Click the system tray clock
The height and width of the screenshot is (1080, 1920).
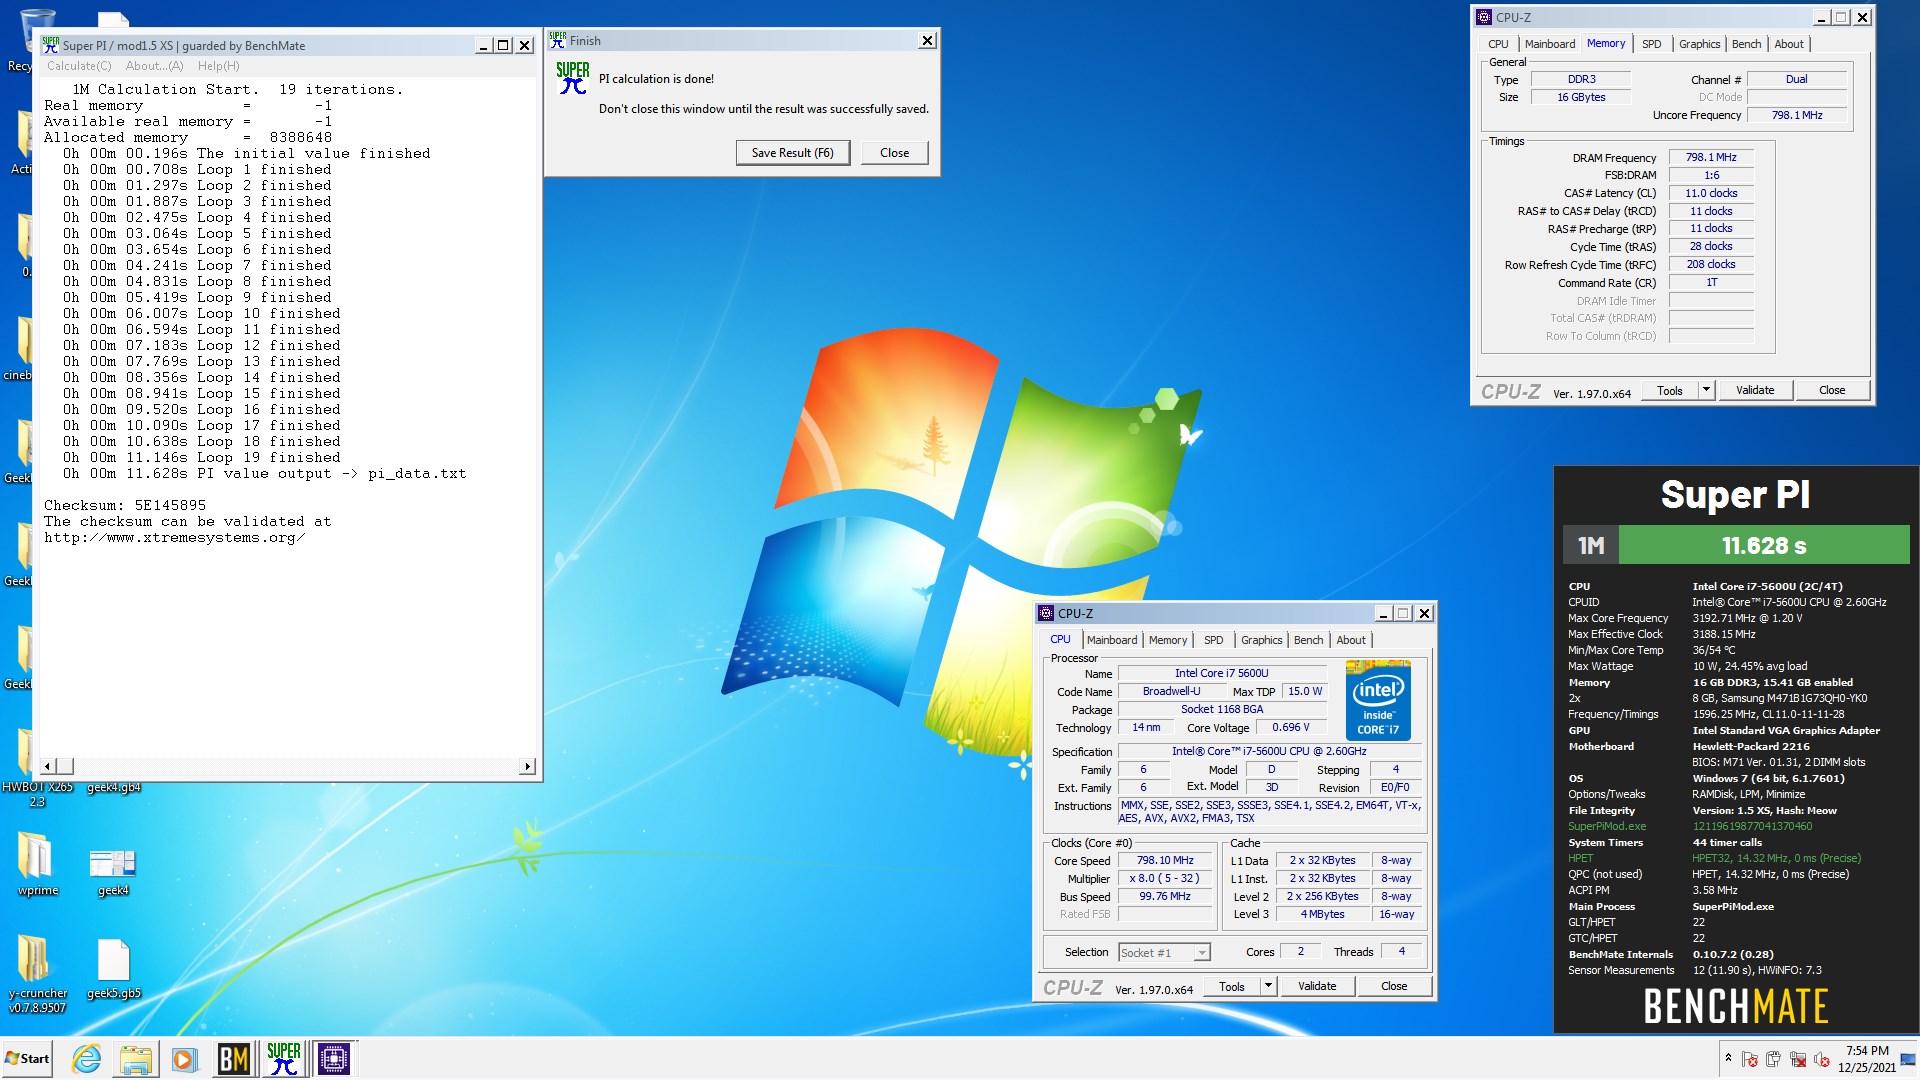pos(1866,1059)
